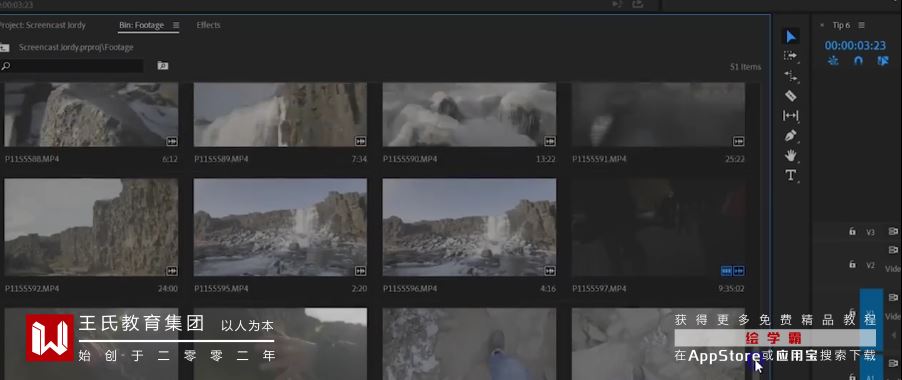The width and height of the screenshot is (902, 380).
Task: Toggle track lock for V2
Action: coord(853,264)
